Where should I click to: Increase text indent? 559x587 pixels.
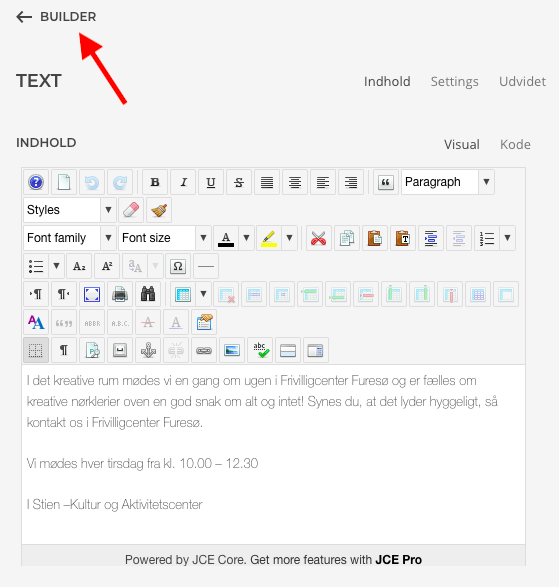431,238
